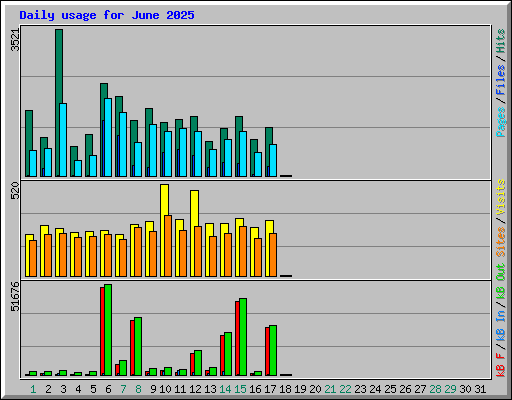Viewport: 512px width, 400px height.
Task: Click the 'Files' legend label
Action: click(x=501, y=80)
